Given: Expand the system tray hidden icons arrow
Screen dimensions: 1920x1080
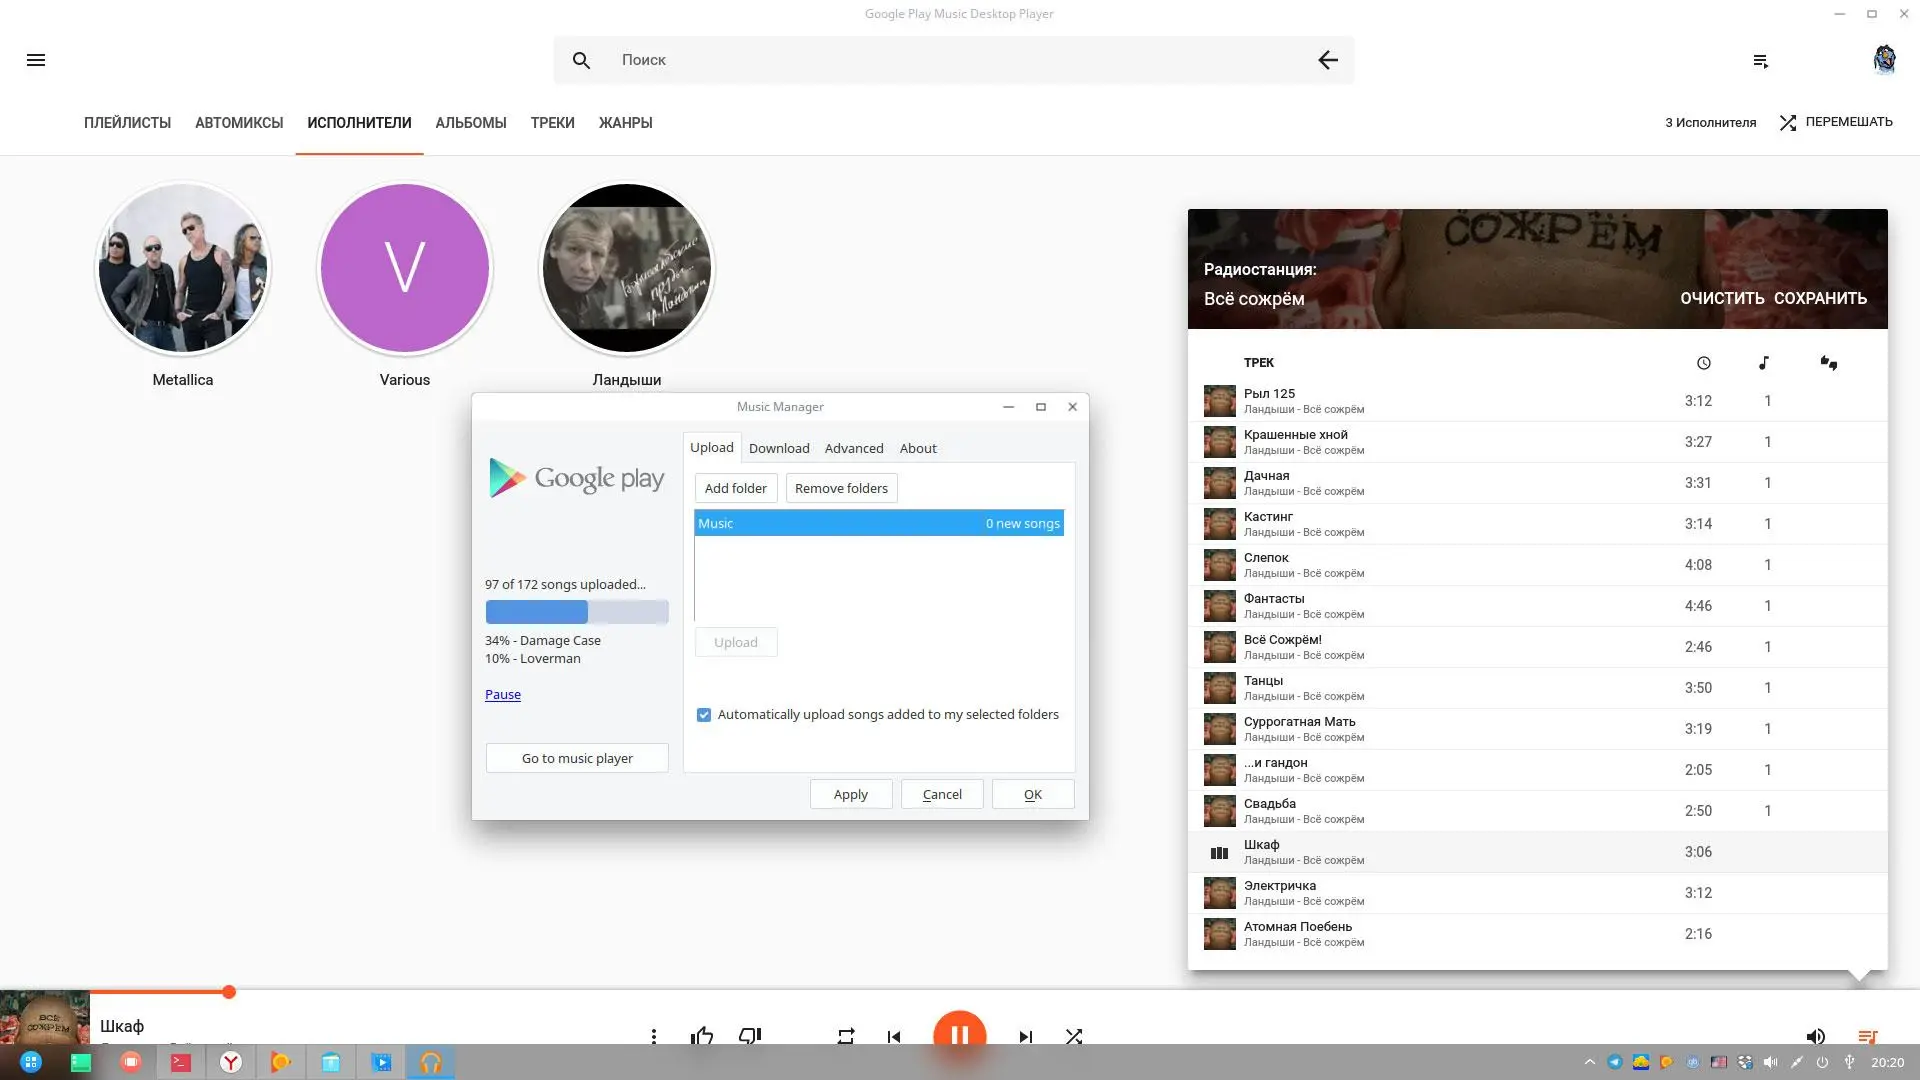Looking at the screenshot, I should click(1589, 1062).
